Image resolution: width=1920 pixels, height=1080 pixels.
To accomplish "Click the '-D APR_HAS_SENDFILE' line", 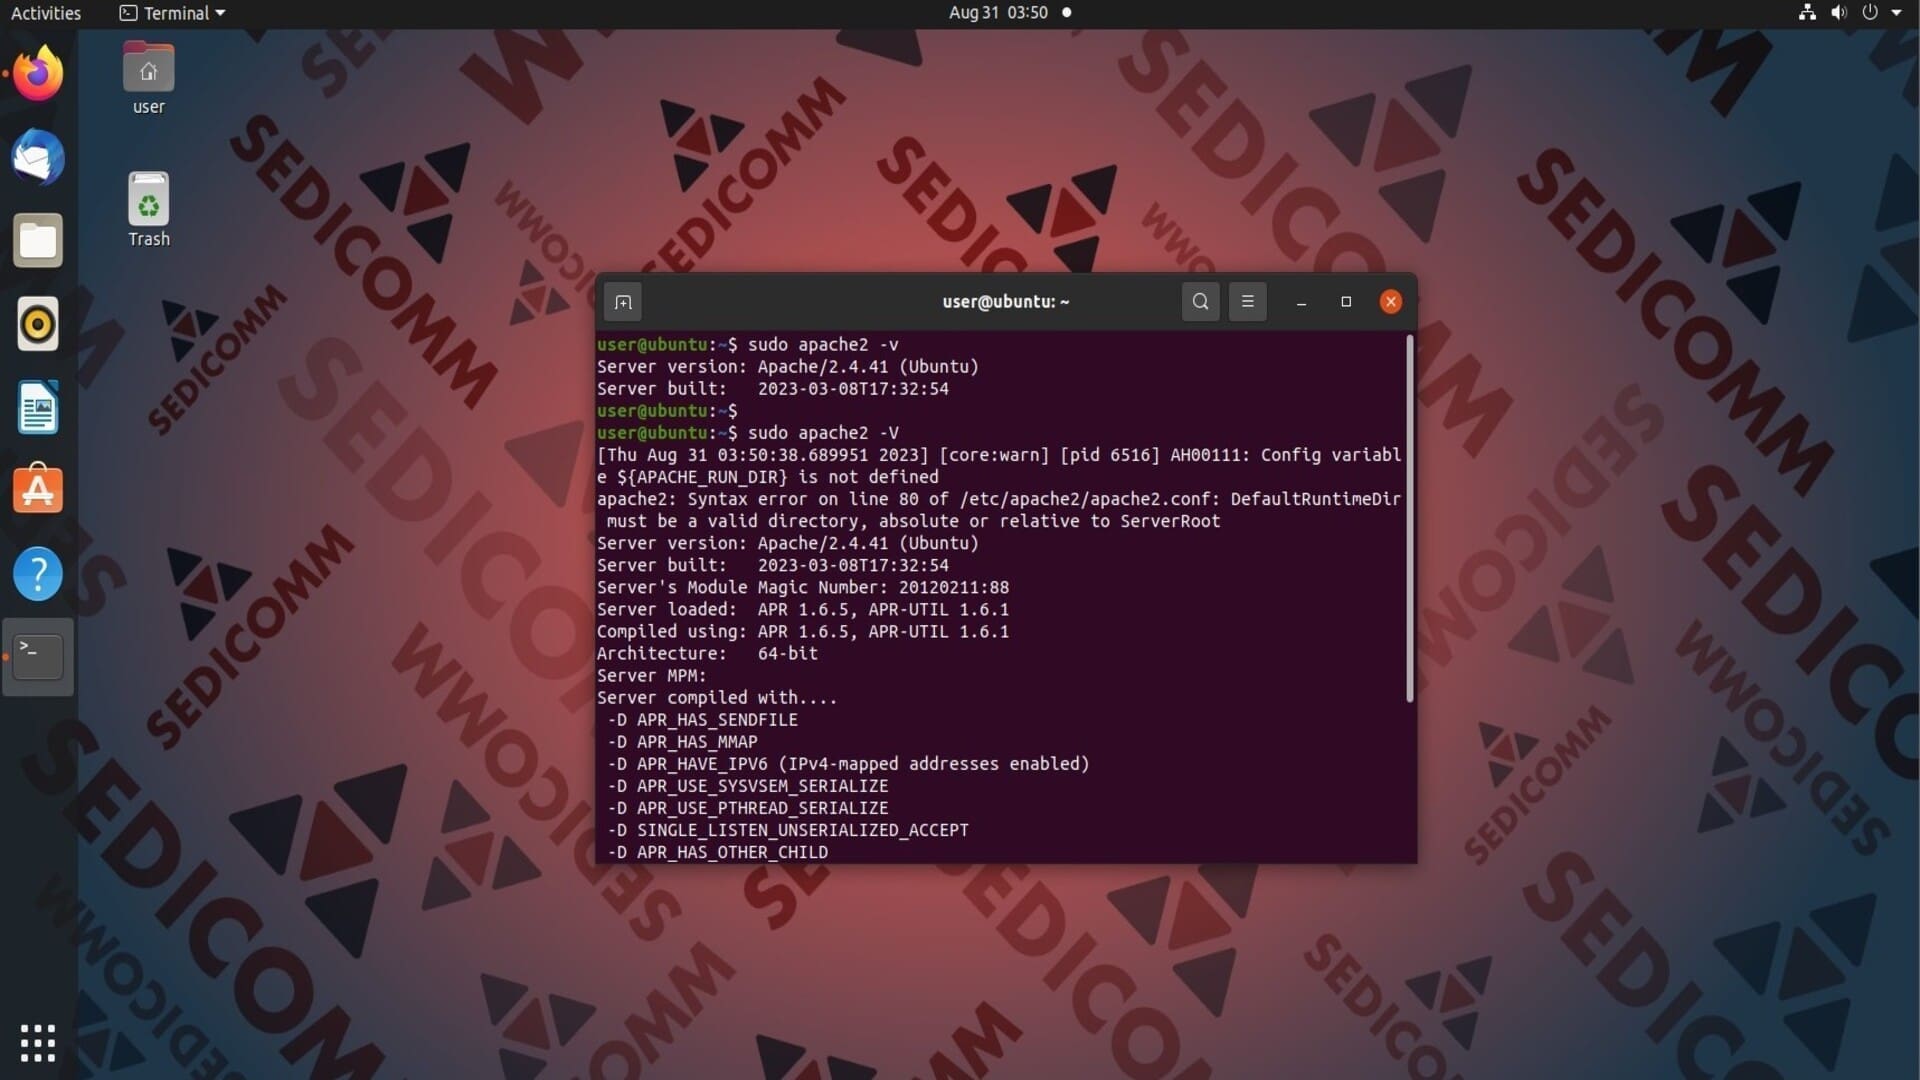I will (702, 719).
